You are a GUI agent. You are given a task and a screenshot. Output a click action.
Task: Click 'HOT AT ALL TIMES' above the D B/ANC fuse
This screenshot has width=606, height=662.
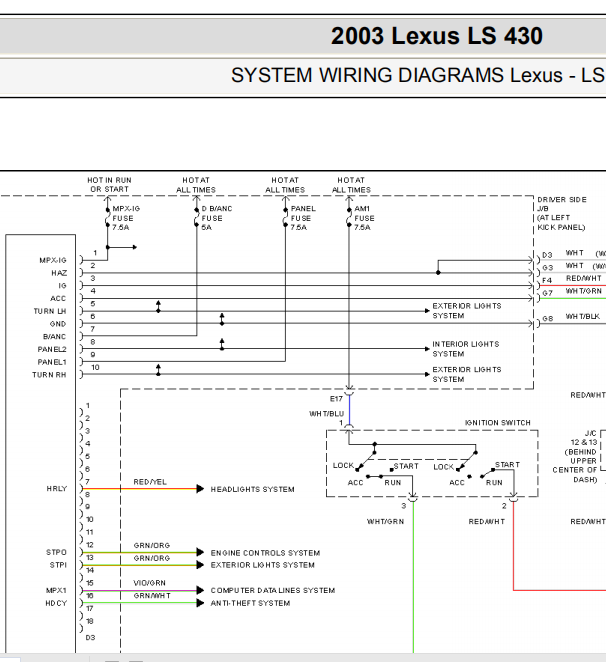click(x=196, y=185)
